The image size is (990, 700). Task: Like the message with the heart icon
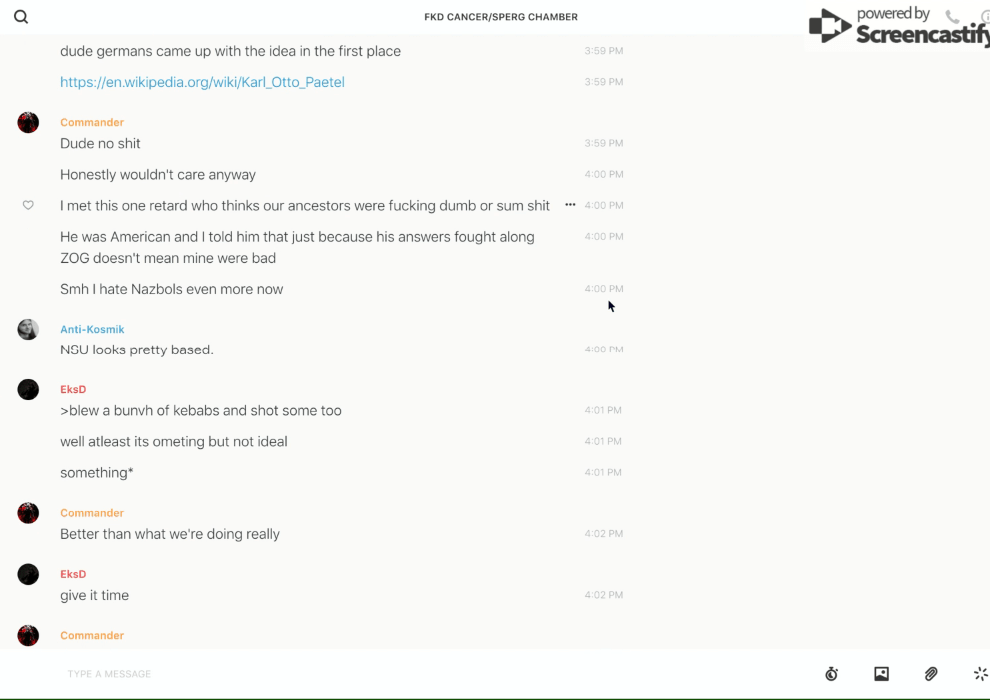28,205
